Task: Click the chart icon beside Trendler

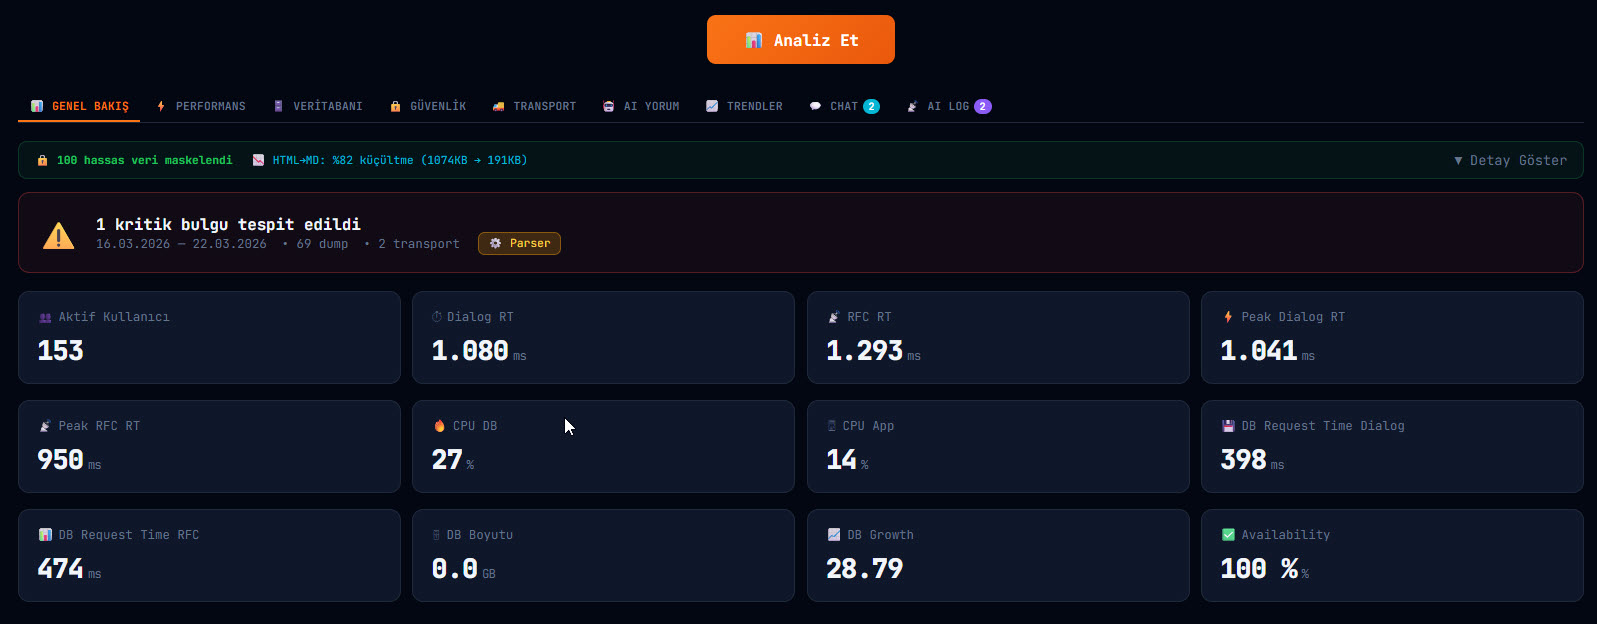Action: point(712,106)
